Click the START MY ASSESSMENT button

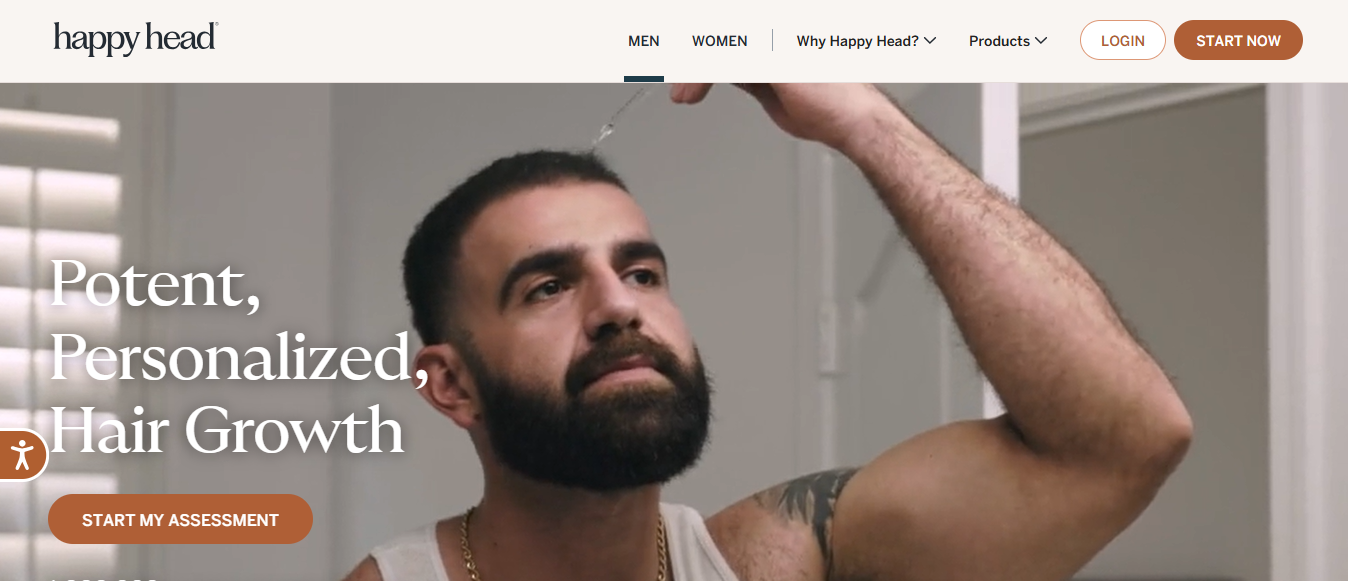[180, 519]
